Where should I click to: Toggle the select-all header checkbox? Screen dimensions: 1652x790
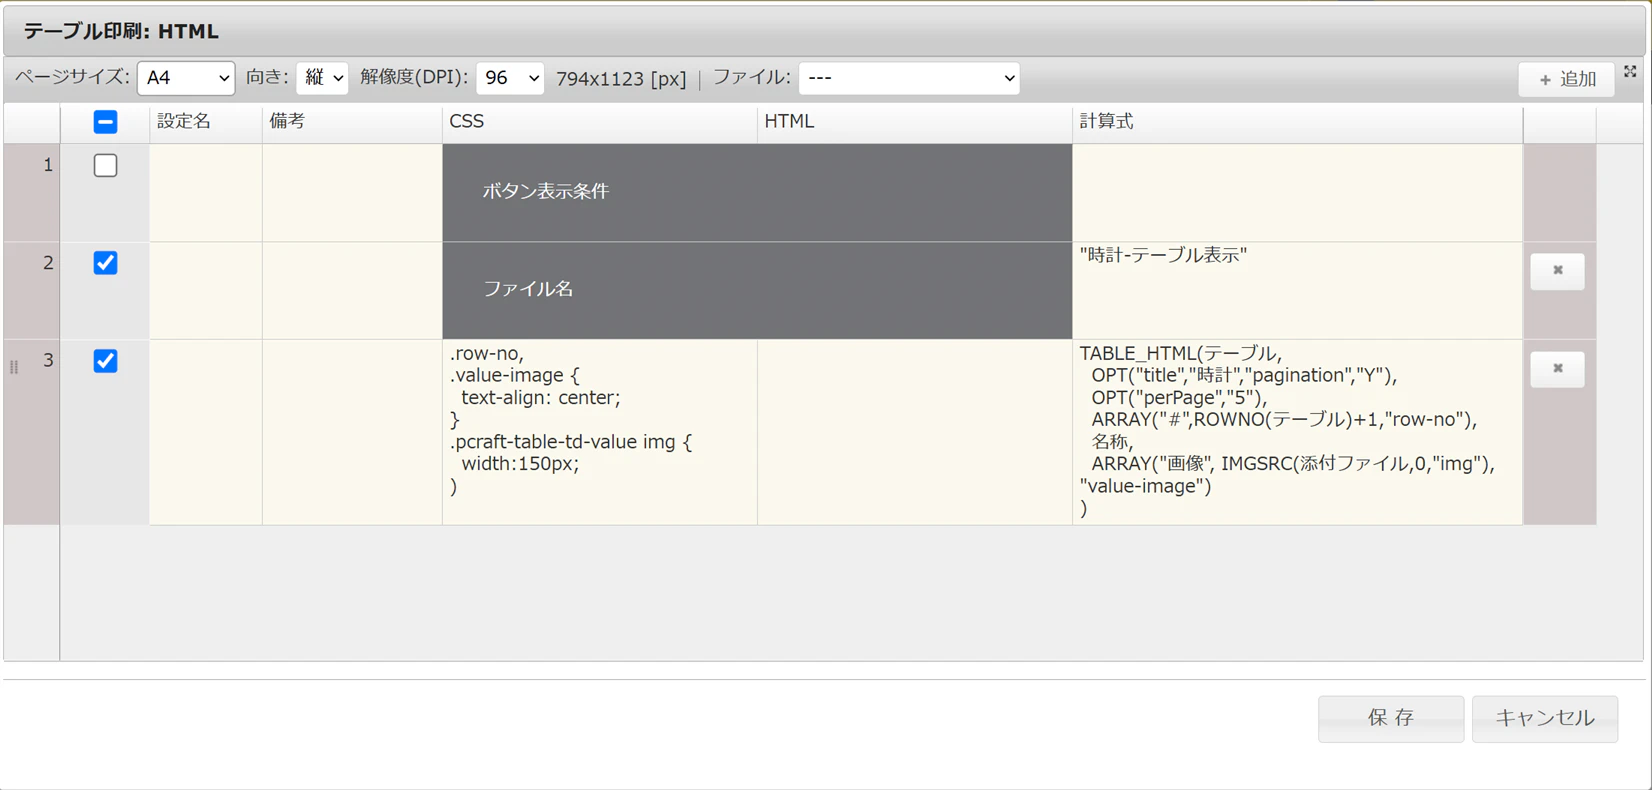[105, 122]
